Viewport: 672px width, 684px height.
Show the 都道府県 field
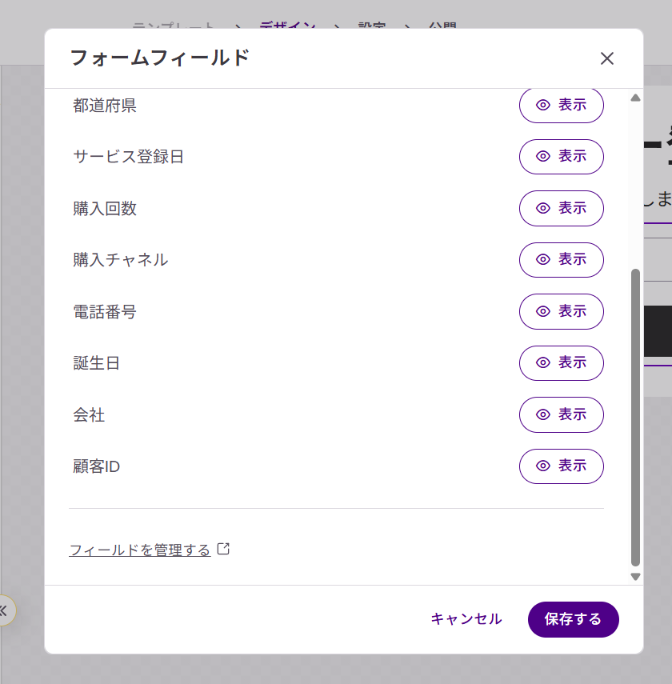(561, 105)
